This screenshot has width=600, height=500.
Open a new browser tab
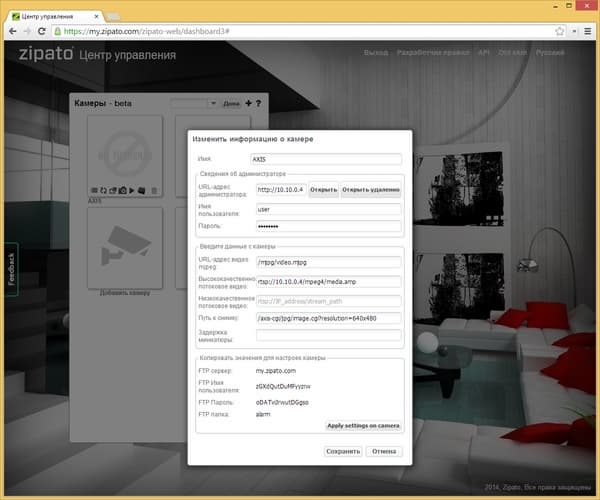(113, 16)
